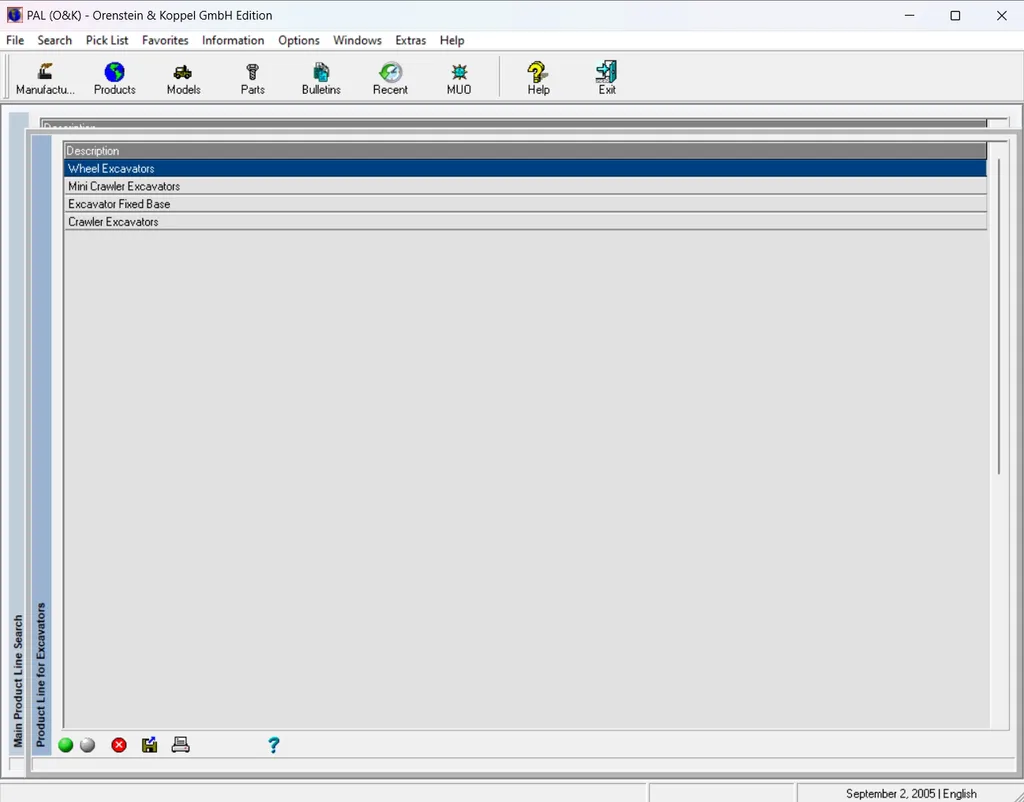Viewport: 1024px width, 802px height.
Task: Click the save disk icon at bottom
Action: (150, 745)
